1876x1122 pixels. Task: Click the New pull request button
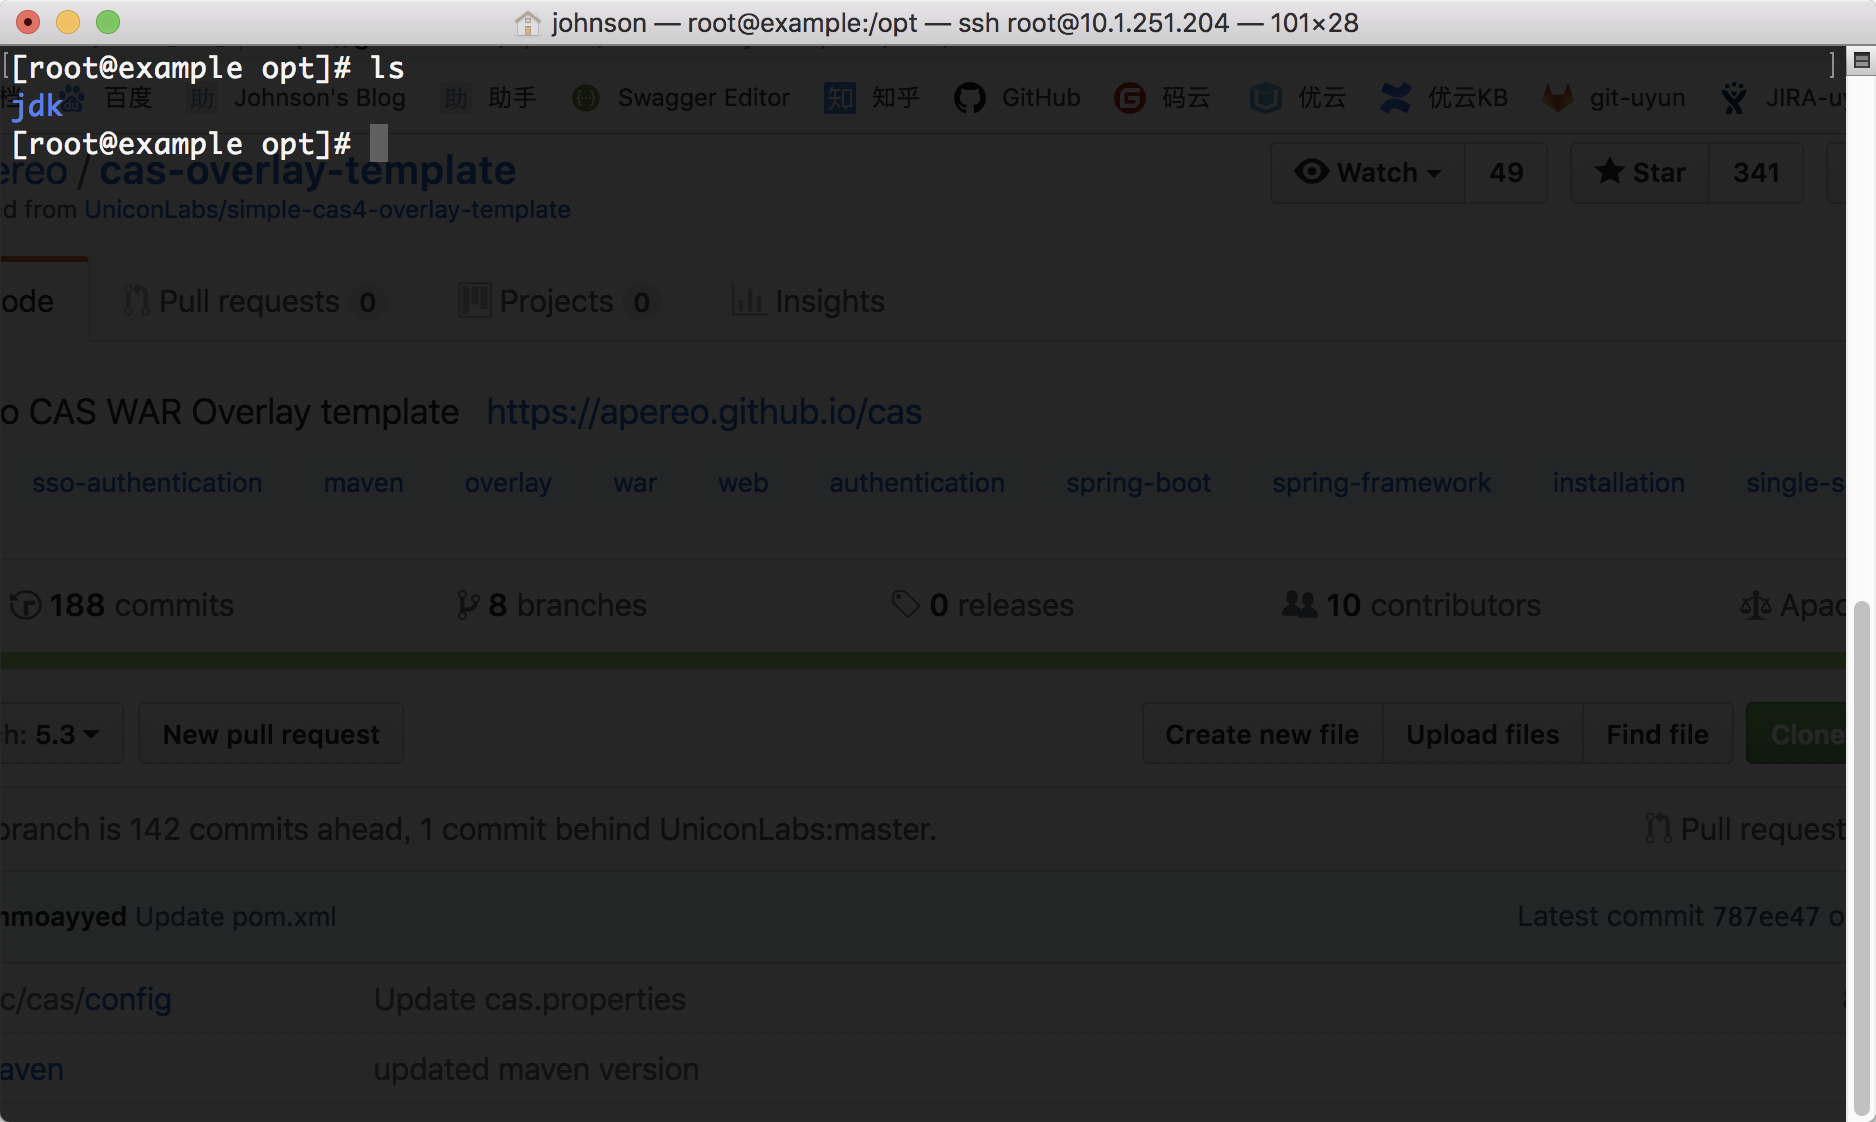pos(271,734)
